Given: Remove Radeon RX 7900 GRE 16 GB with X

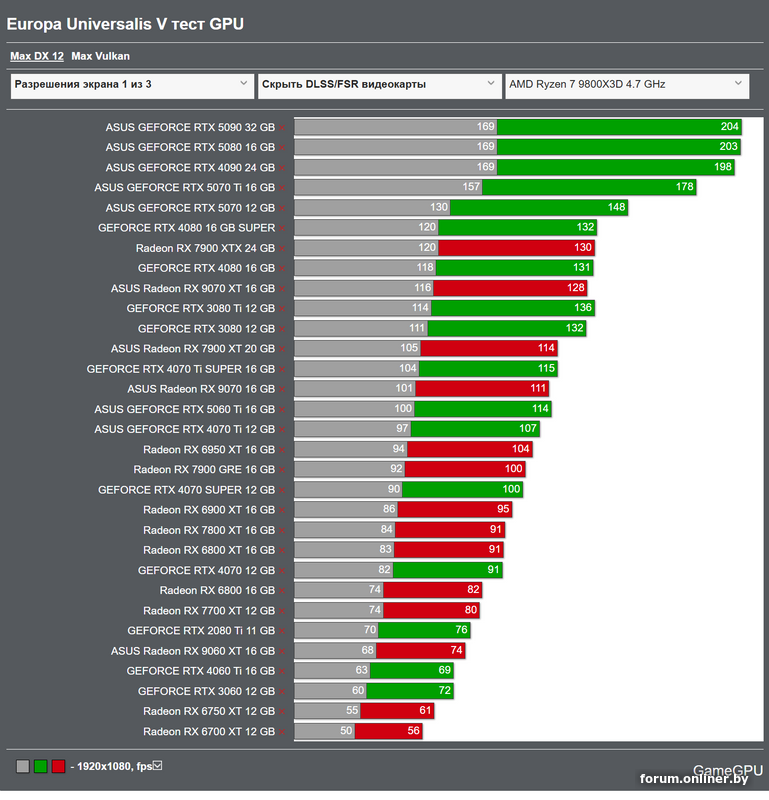Looking at the screenshot, I should pyautogui.click(x=282, y=470).
